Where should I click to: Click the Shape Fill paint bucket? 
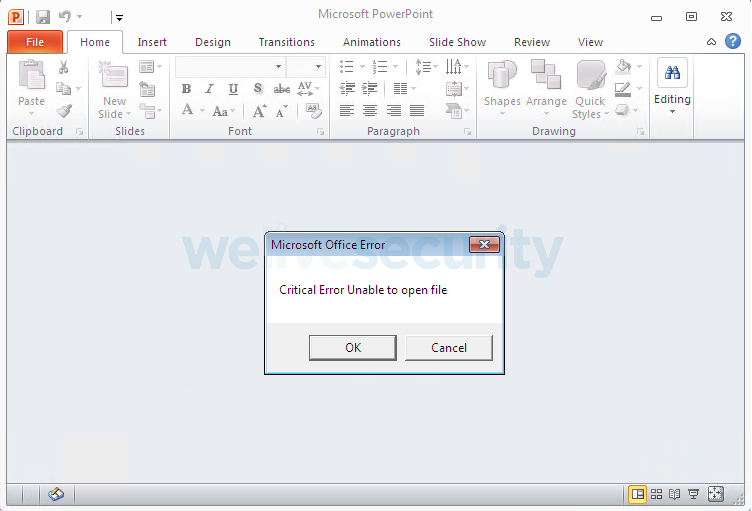tap(623, 66)
